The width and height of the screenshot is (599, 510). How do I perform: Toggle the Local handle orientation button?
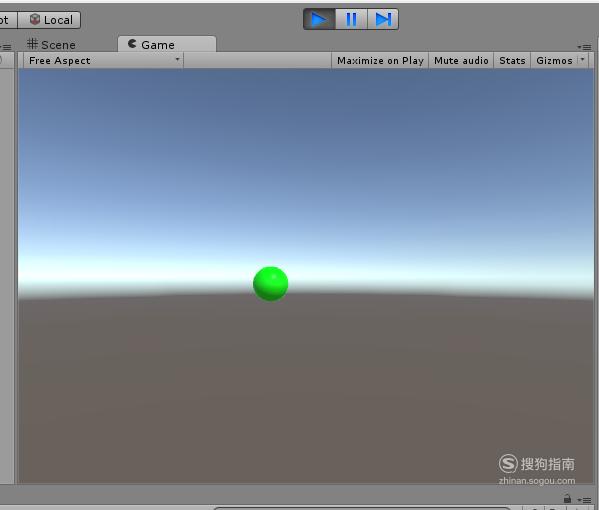pos(49,20)
